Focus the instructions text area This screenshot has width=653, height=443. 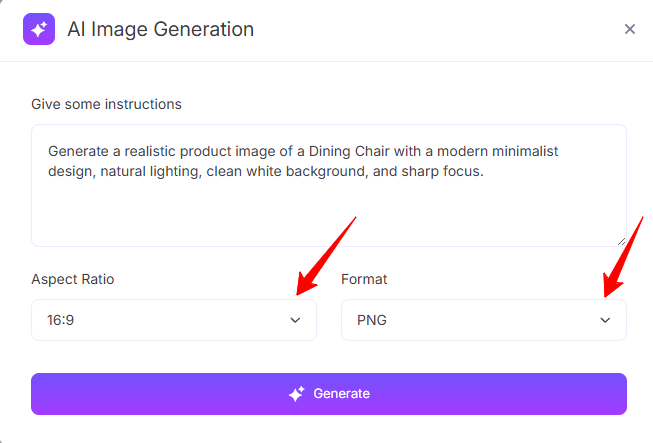[x=329, y=185]
